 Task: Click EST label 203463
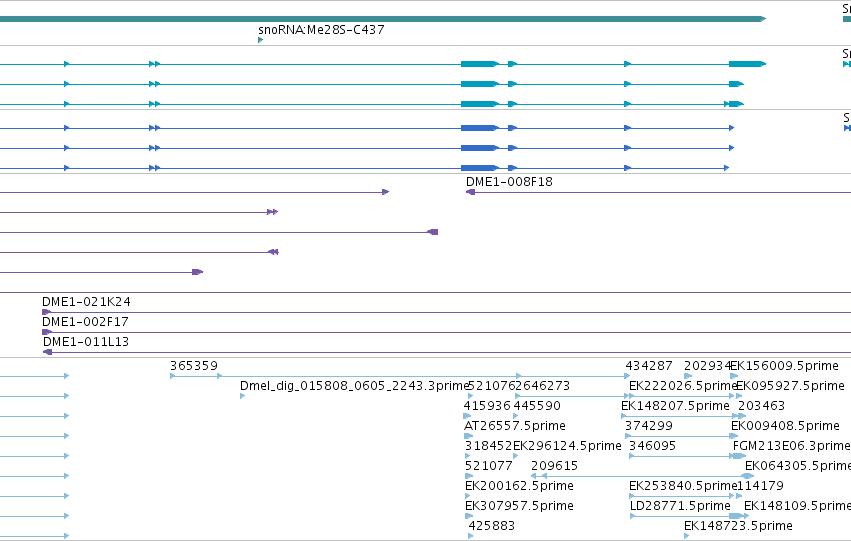[x=761, y=406]
